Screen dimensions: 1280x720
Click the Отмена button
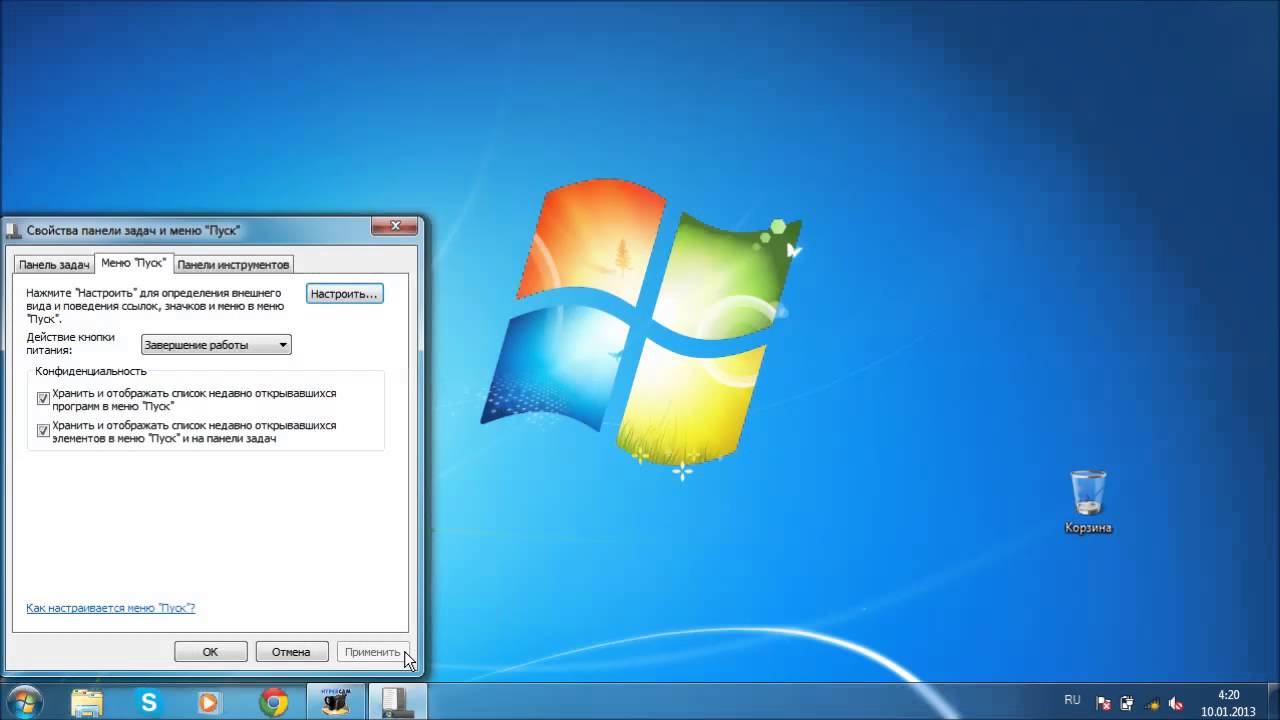tap(291, 651)
